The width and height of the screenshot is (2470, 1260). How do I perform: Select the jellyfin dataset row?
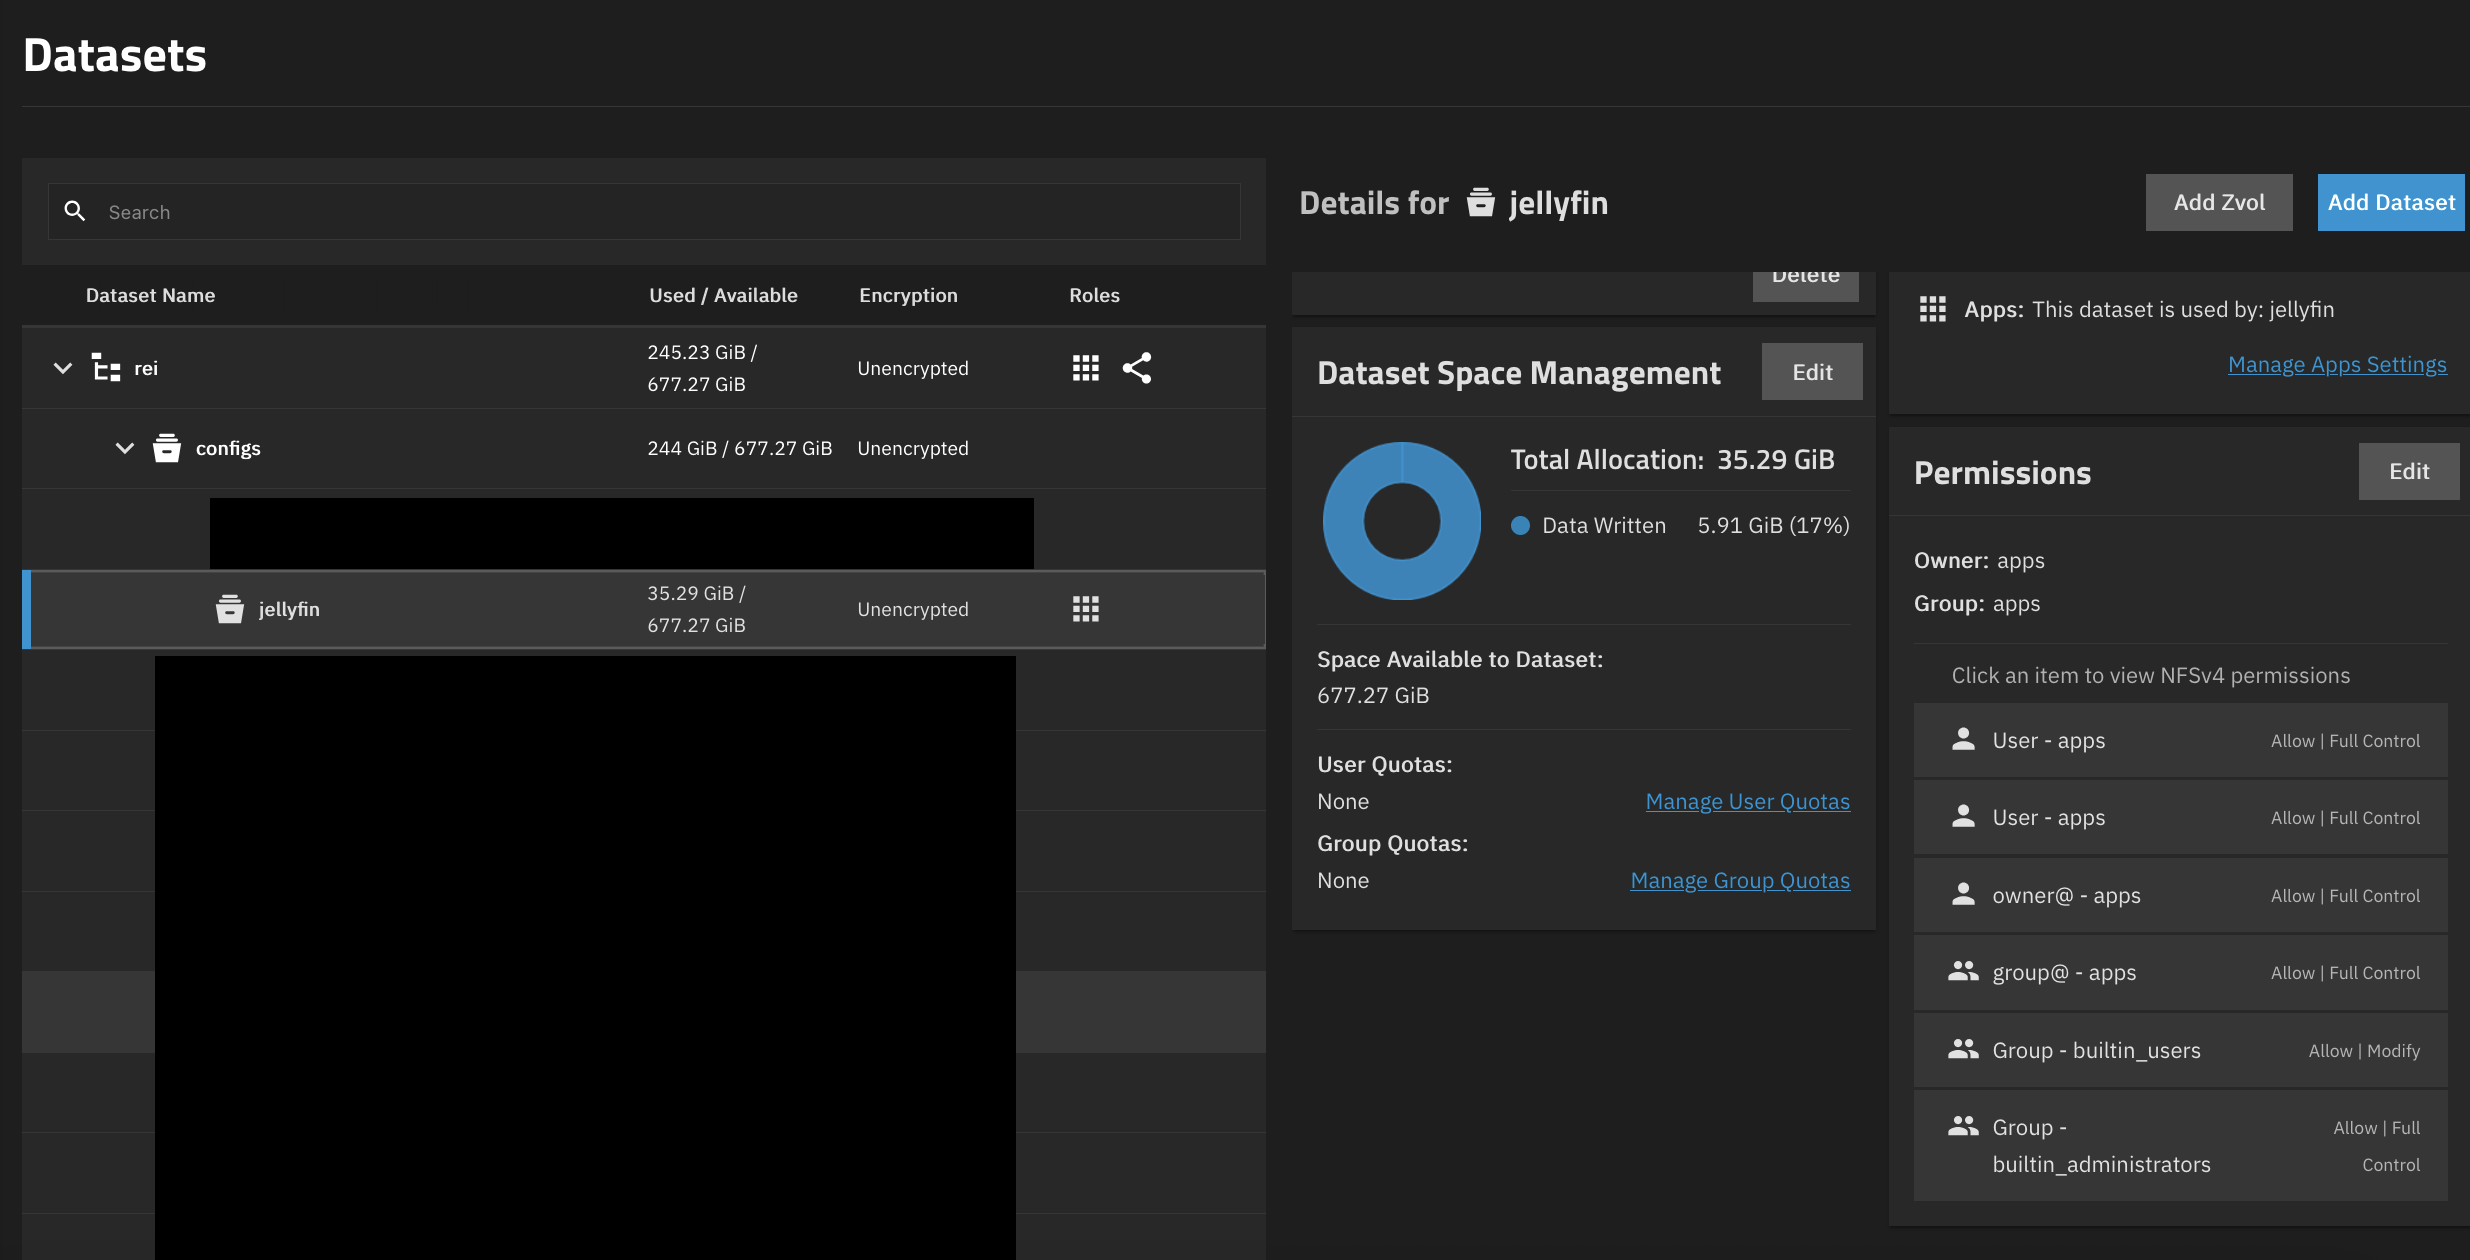click(x=644, y=609)
